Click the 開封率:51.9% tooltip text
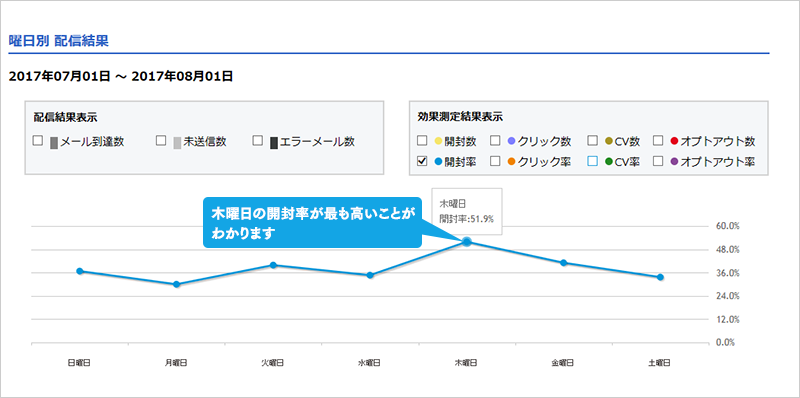Image resolution: width=800 pixels, height=398 pixels. click(x=466, y=218)
